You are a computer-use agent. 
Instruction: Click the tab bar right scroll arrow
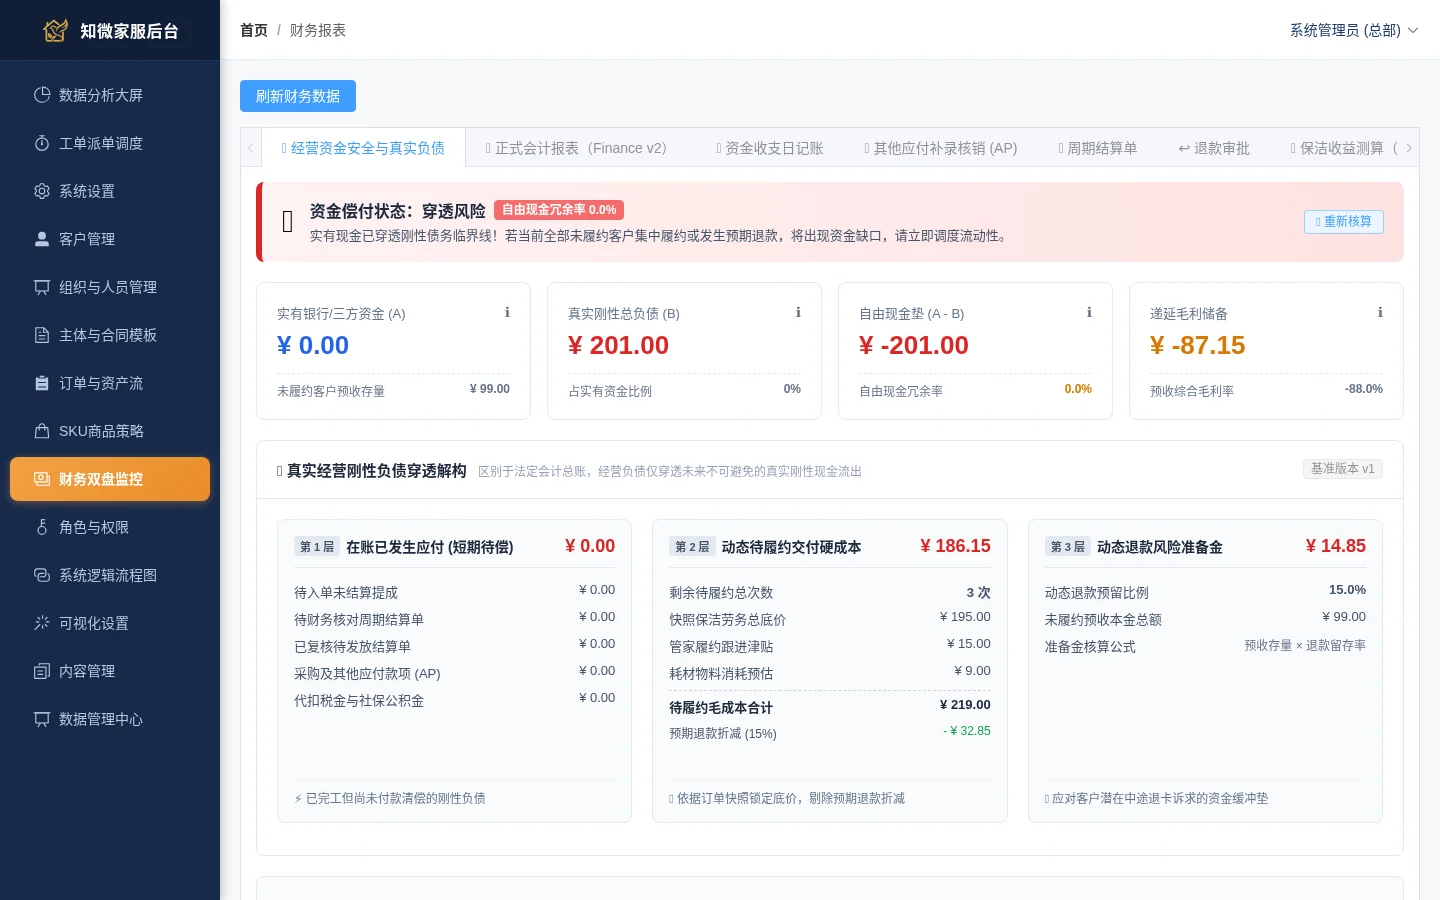[x=1409, y=148]
